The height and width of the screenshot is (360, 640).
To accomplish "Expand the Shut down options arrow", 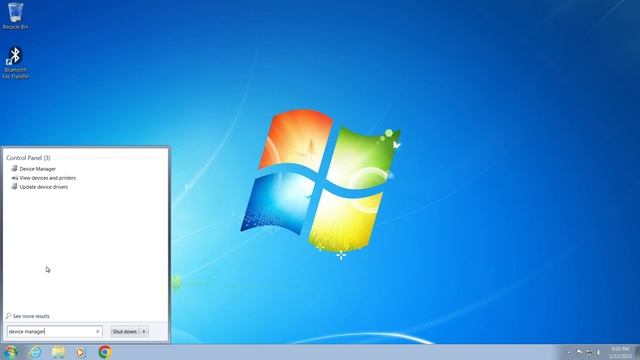I will 144,331.
